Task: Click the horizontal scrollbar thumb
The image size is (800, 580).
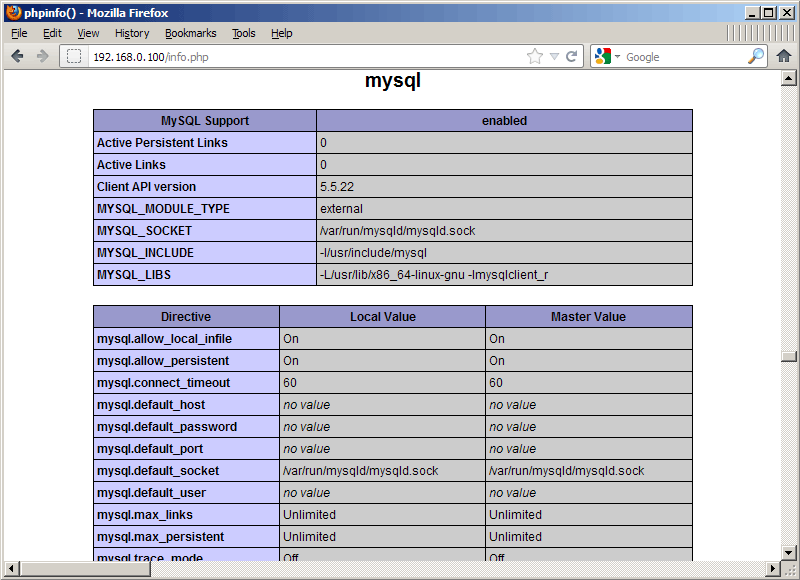Action: coord(86,568)
